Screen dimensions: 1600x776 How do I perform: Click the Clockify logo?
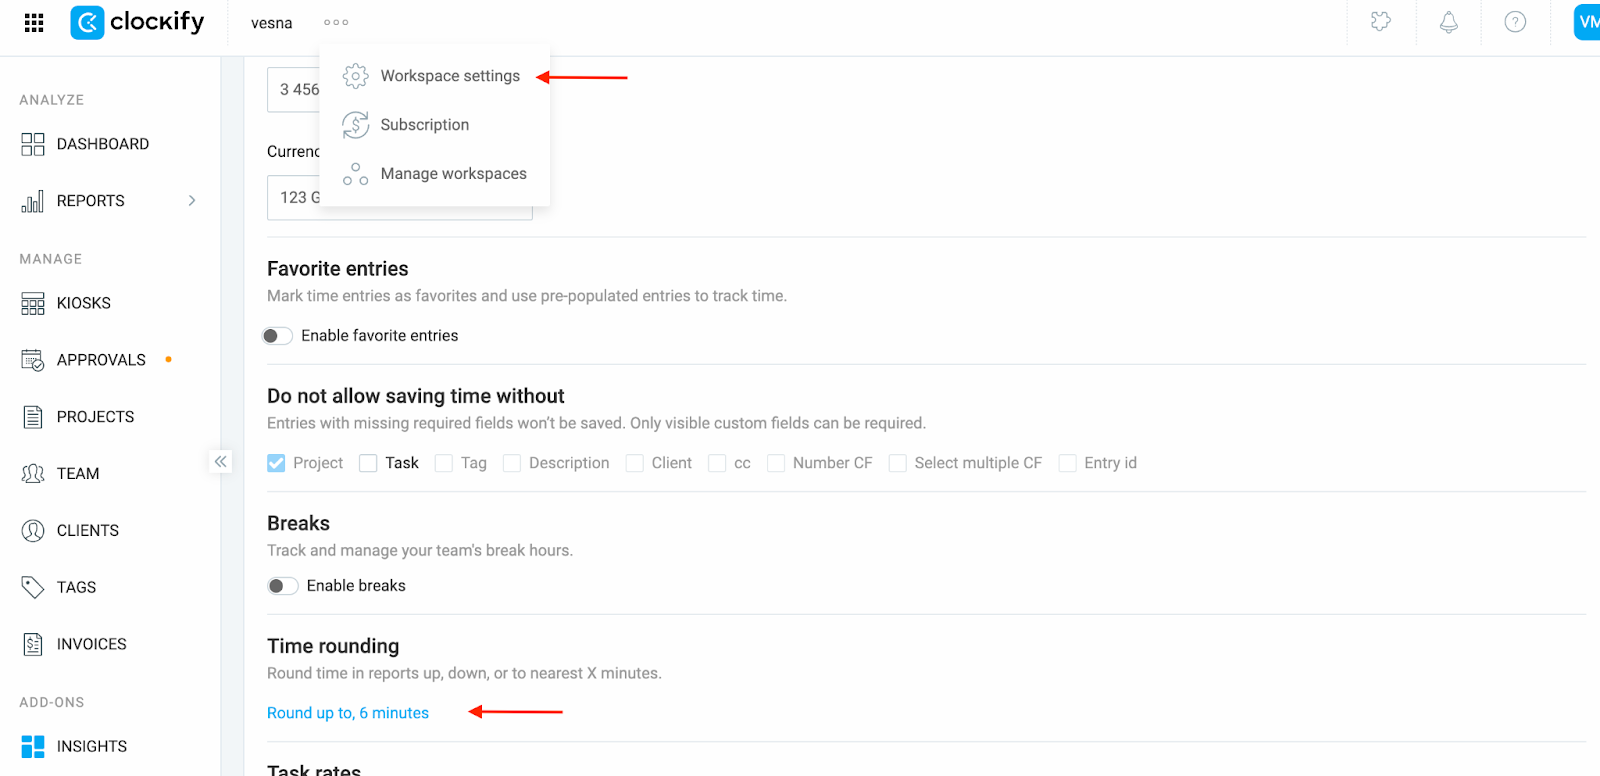coord(137,22)
